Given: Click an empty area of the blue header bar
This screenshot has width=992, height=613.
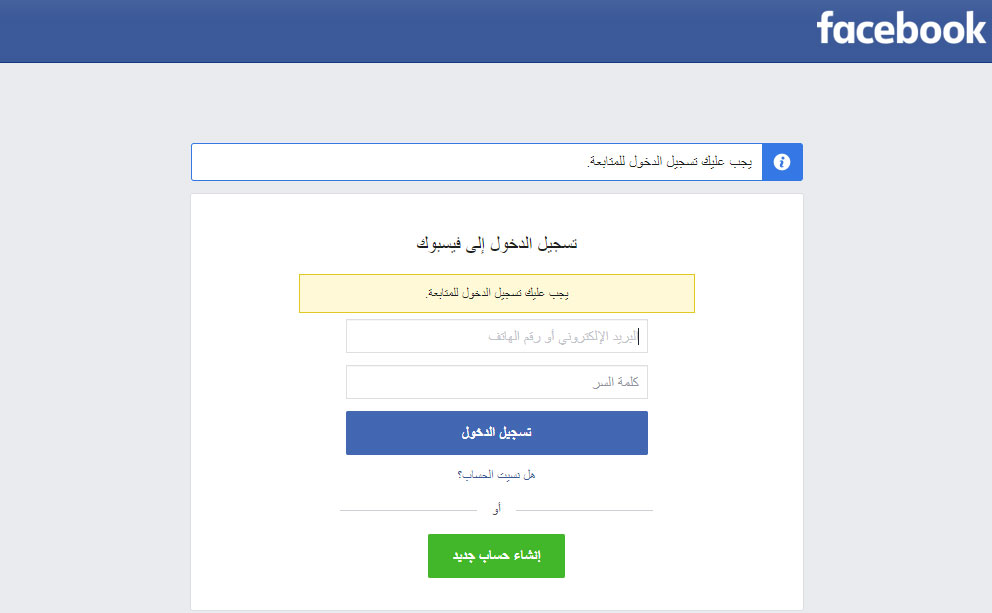Looking at the screenshot, I should click(400, 30).
